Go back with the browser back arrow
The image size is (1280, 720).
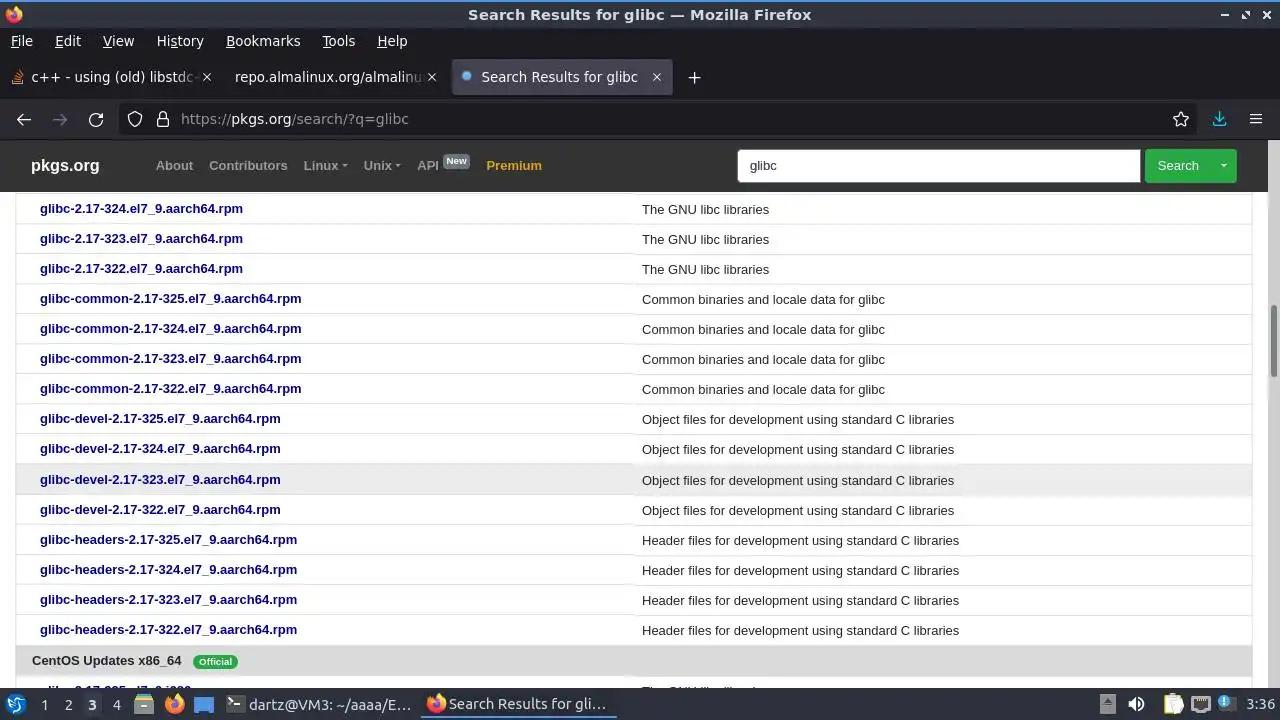point(24,119)
